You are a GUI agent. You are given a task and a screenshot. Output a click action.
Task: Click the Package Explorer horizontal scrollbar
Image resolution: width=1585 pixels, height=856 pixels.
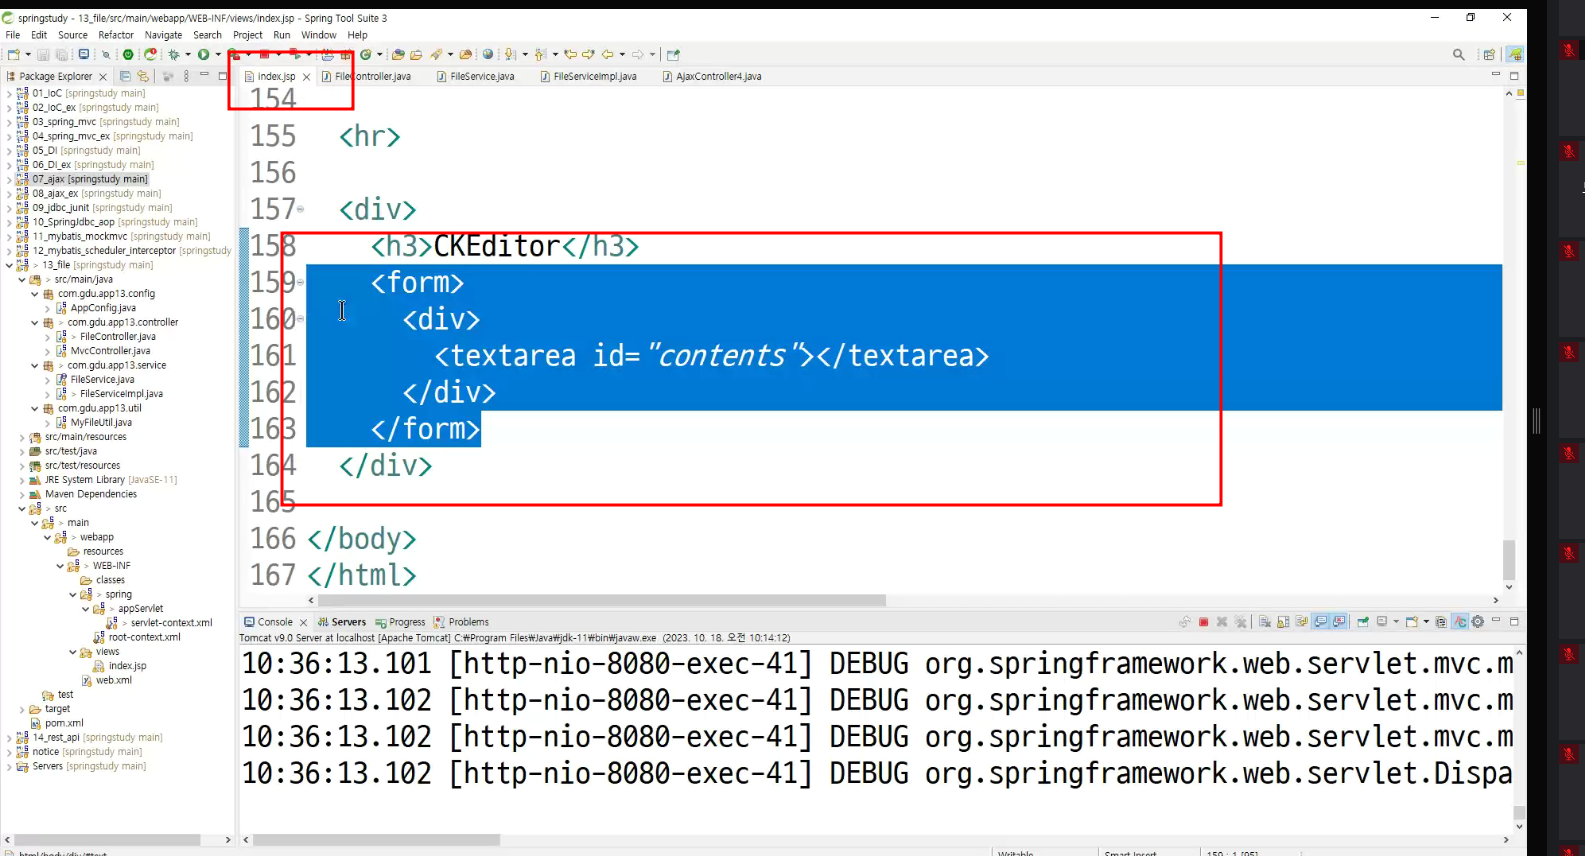tap(108, 840)
